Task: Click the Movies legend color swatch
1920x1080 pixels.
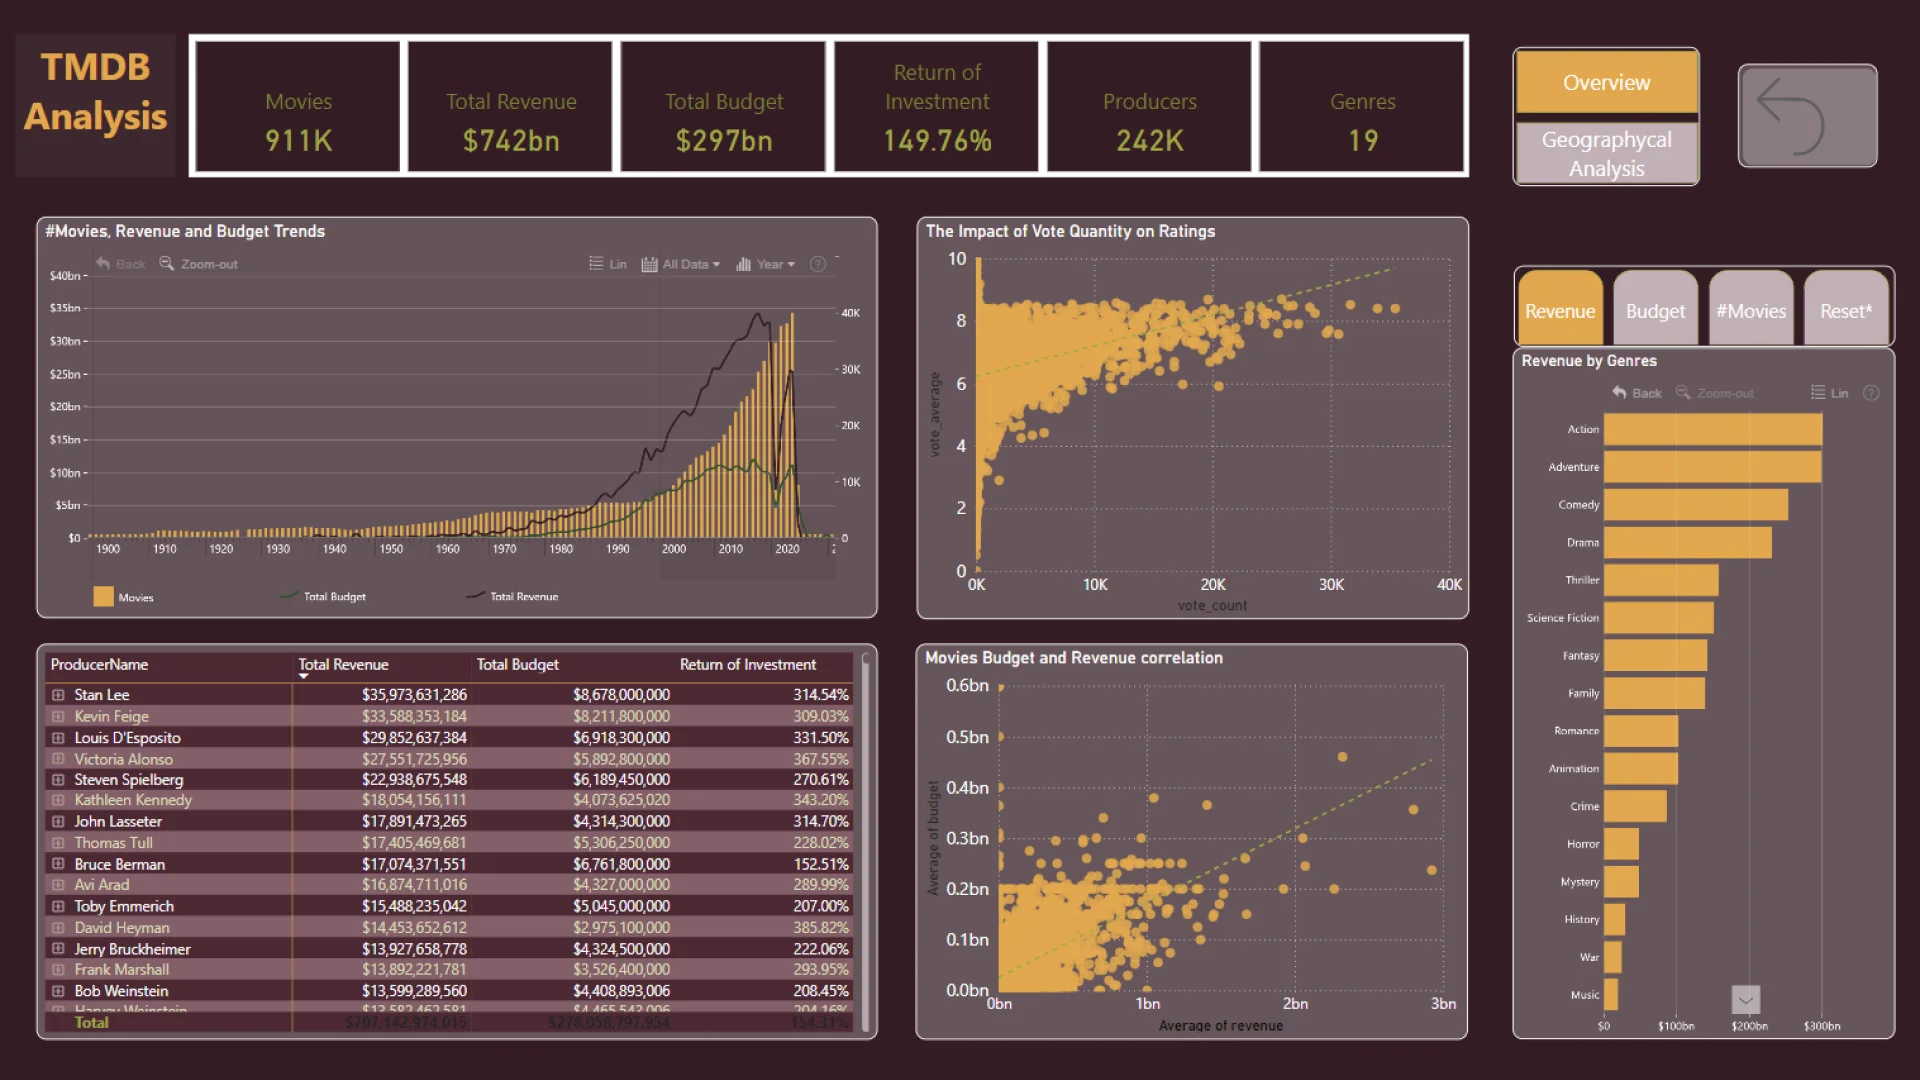Action: 103,596
